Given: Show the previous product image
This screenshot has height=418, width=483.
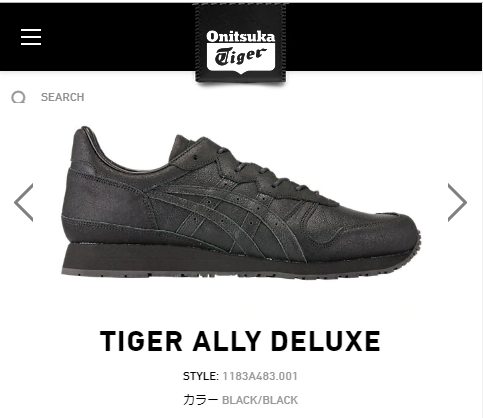Looking at the screenshot, I should click(x=24, y=202).
